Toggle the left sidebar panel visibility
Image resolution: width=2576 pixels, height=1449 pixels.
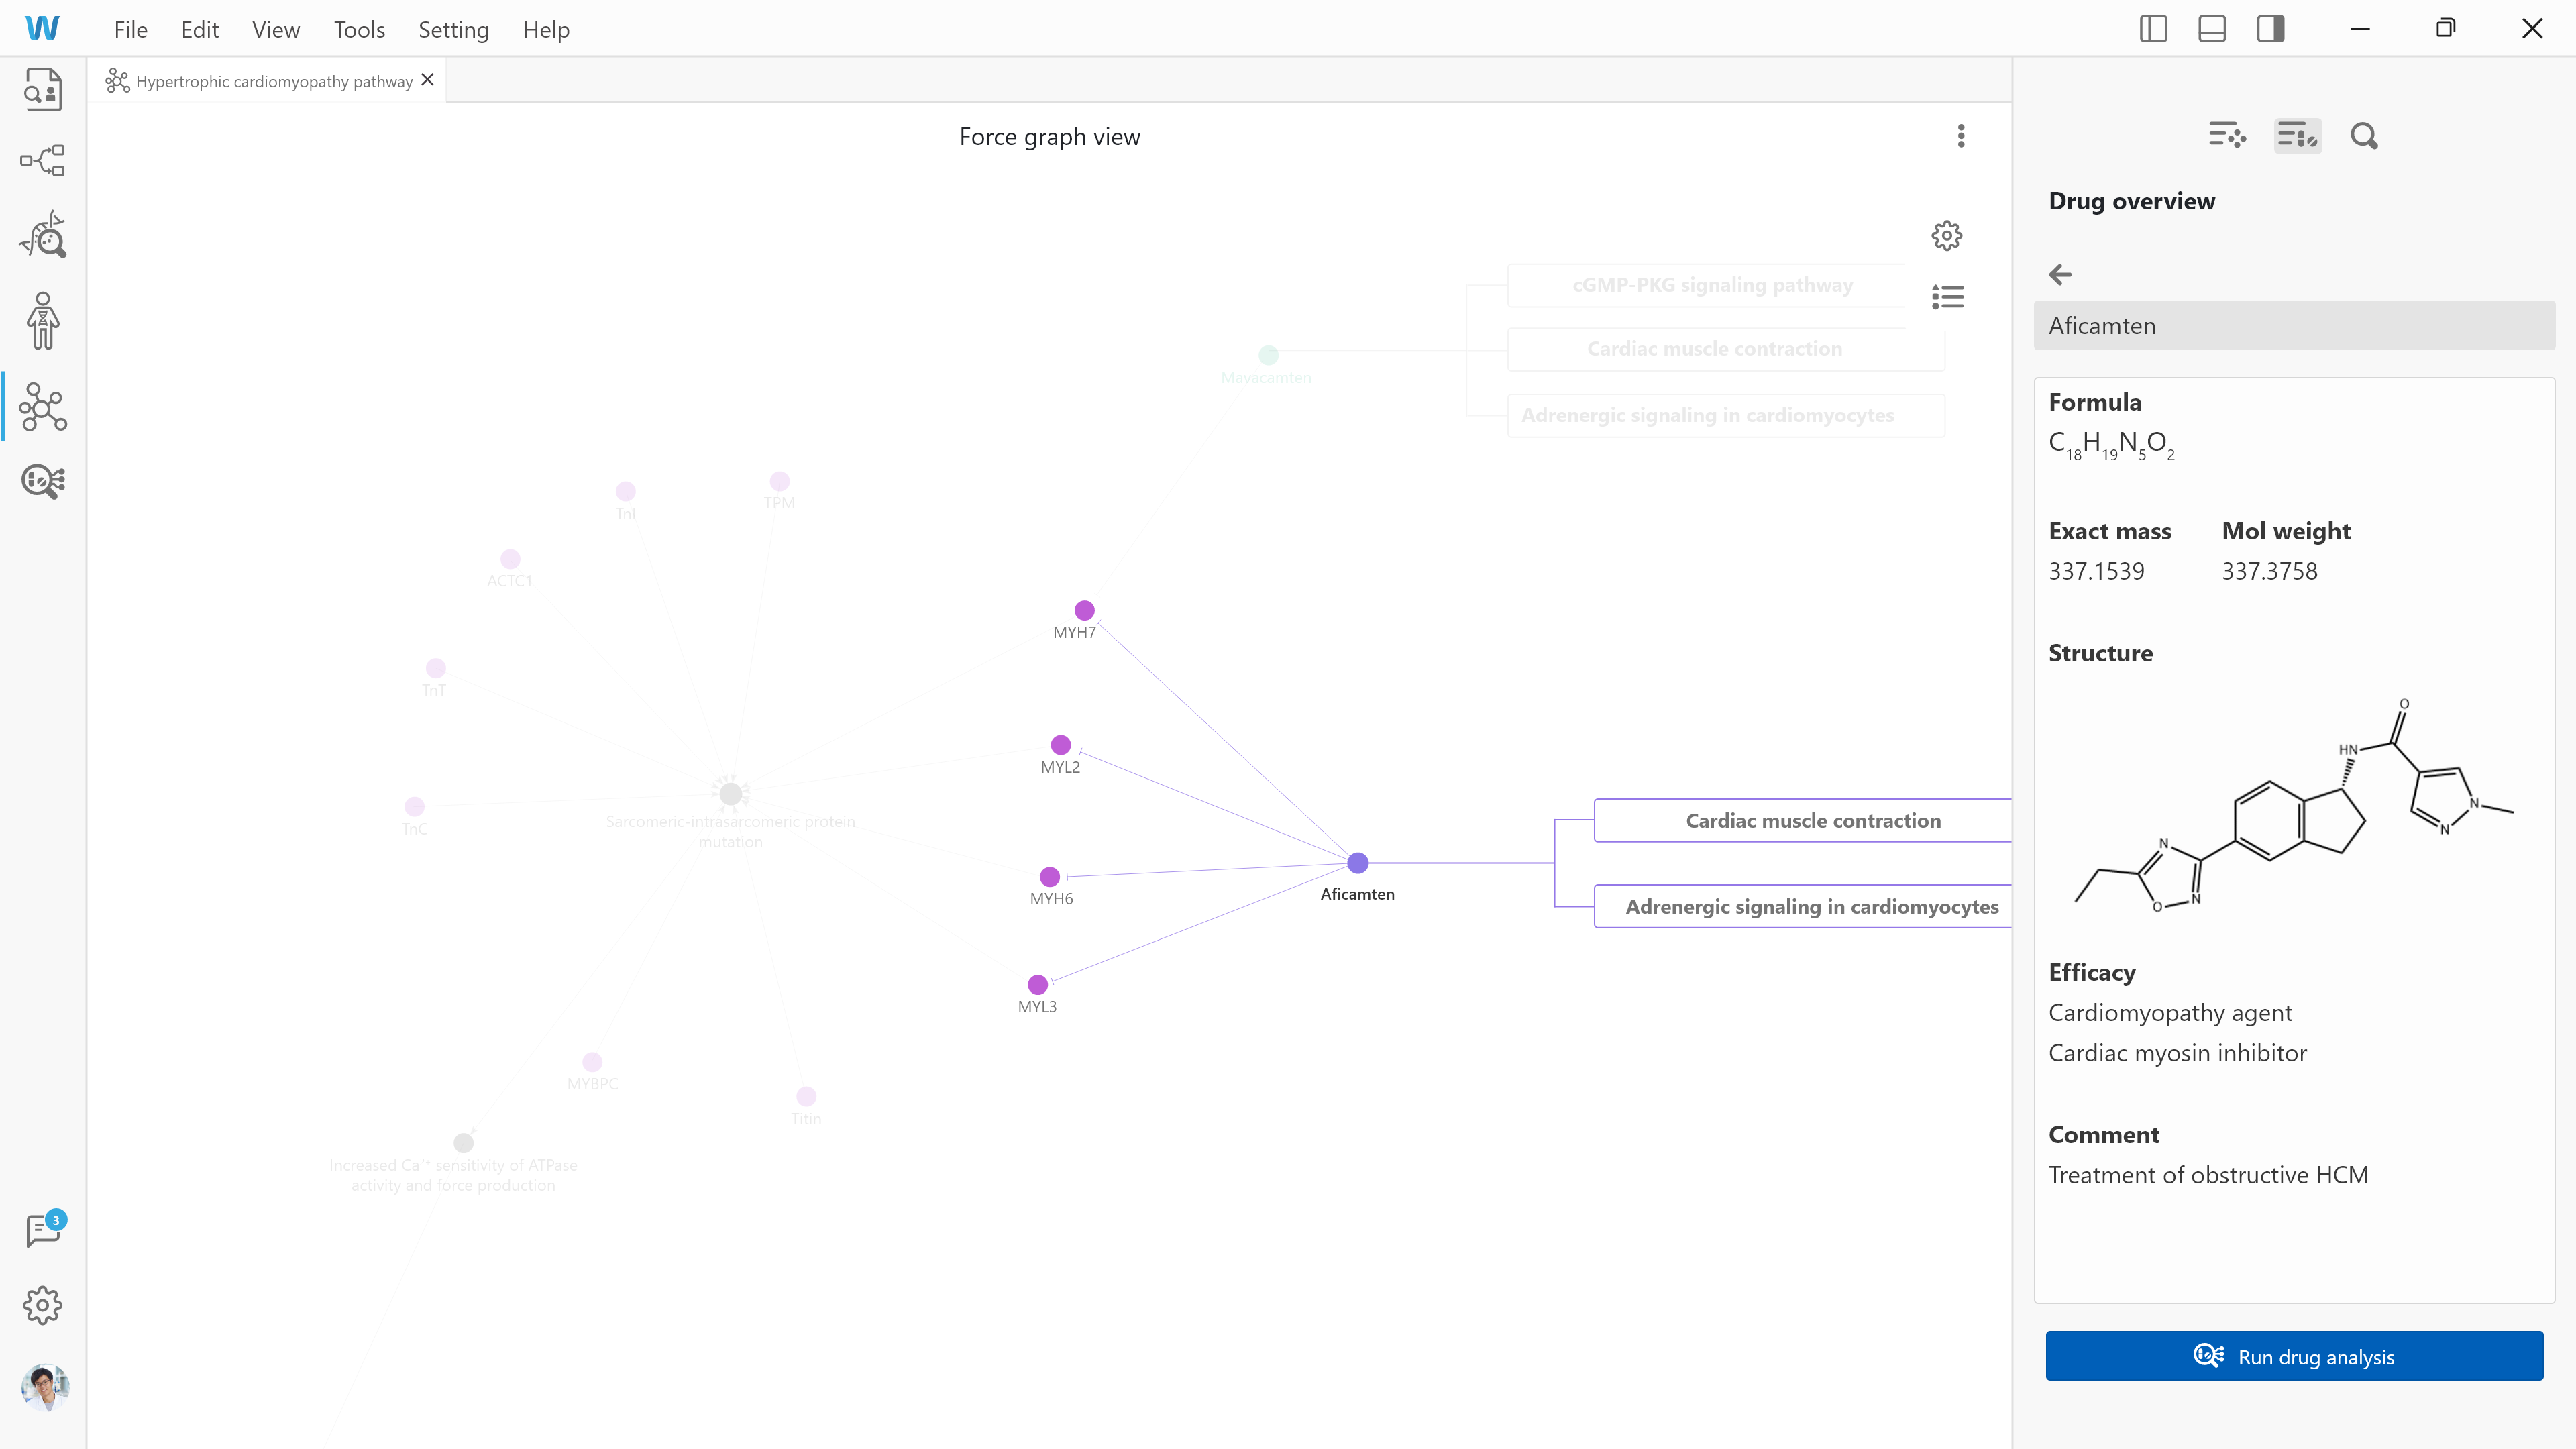point(2153,28)
